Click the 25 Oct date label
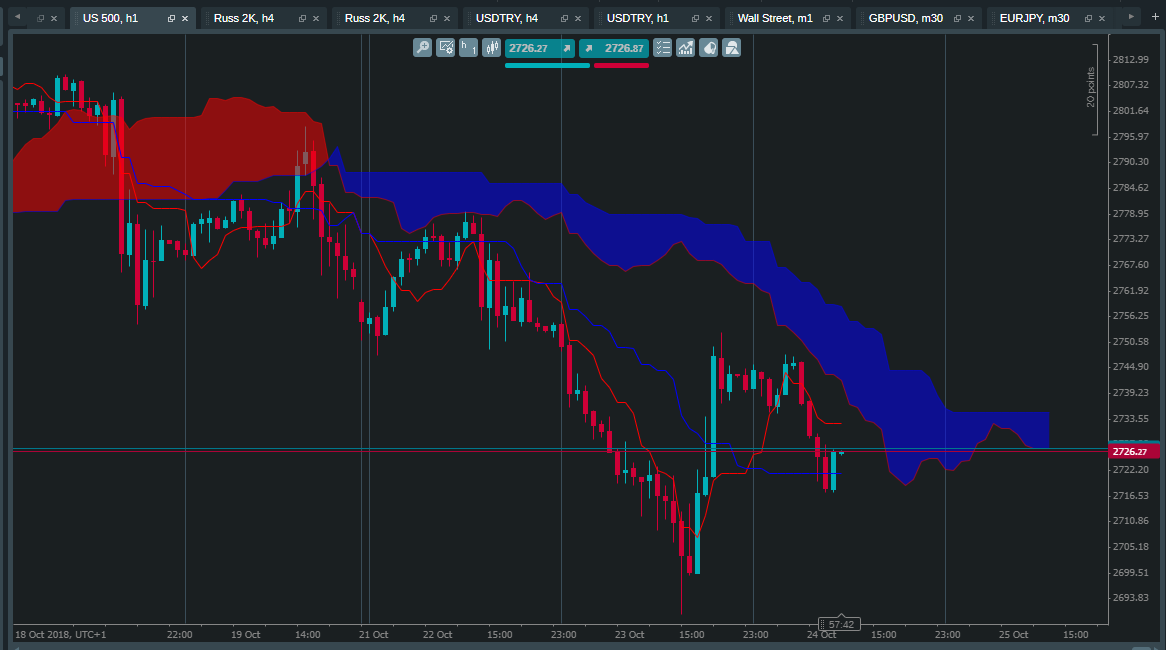The image size is (1166, 650). click(x=1014, y=634)
